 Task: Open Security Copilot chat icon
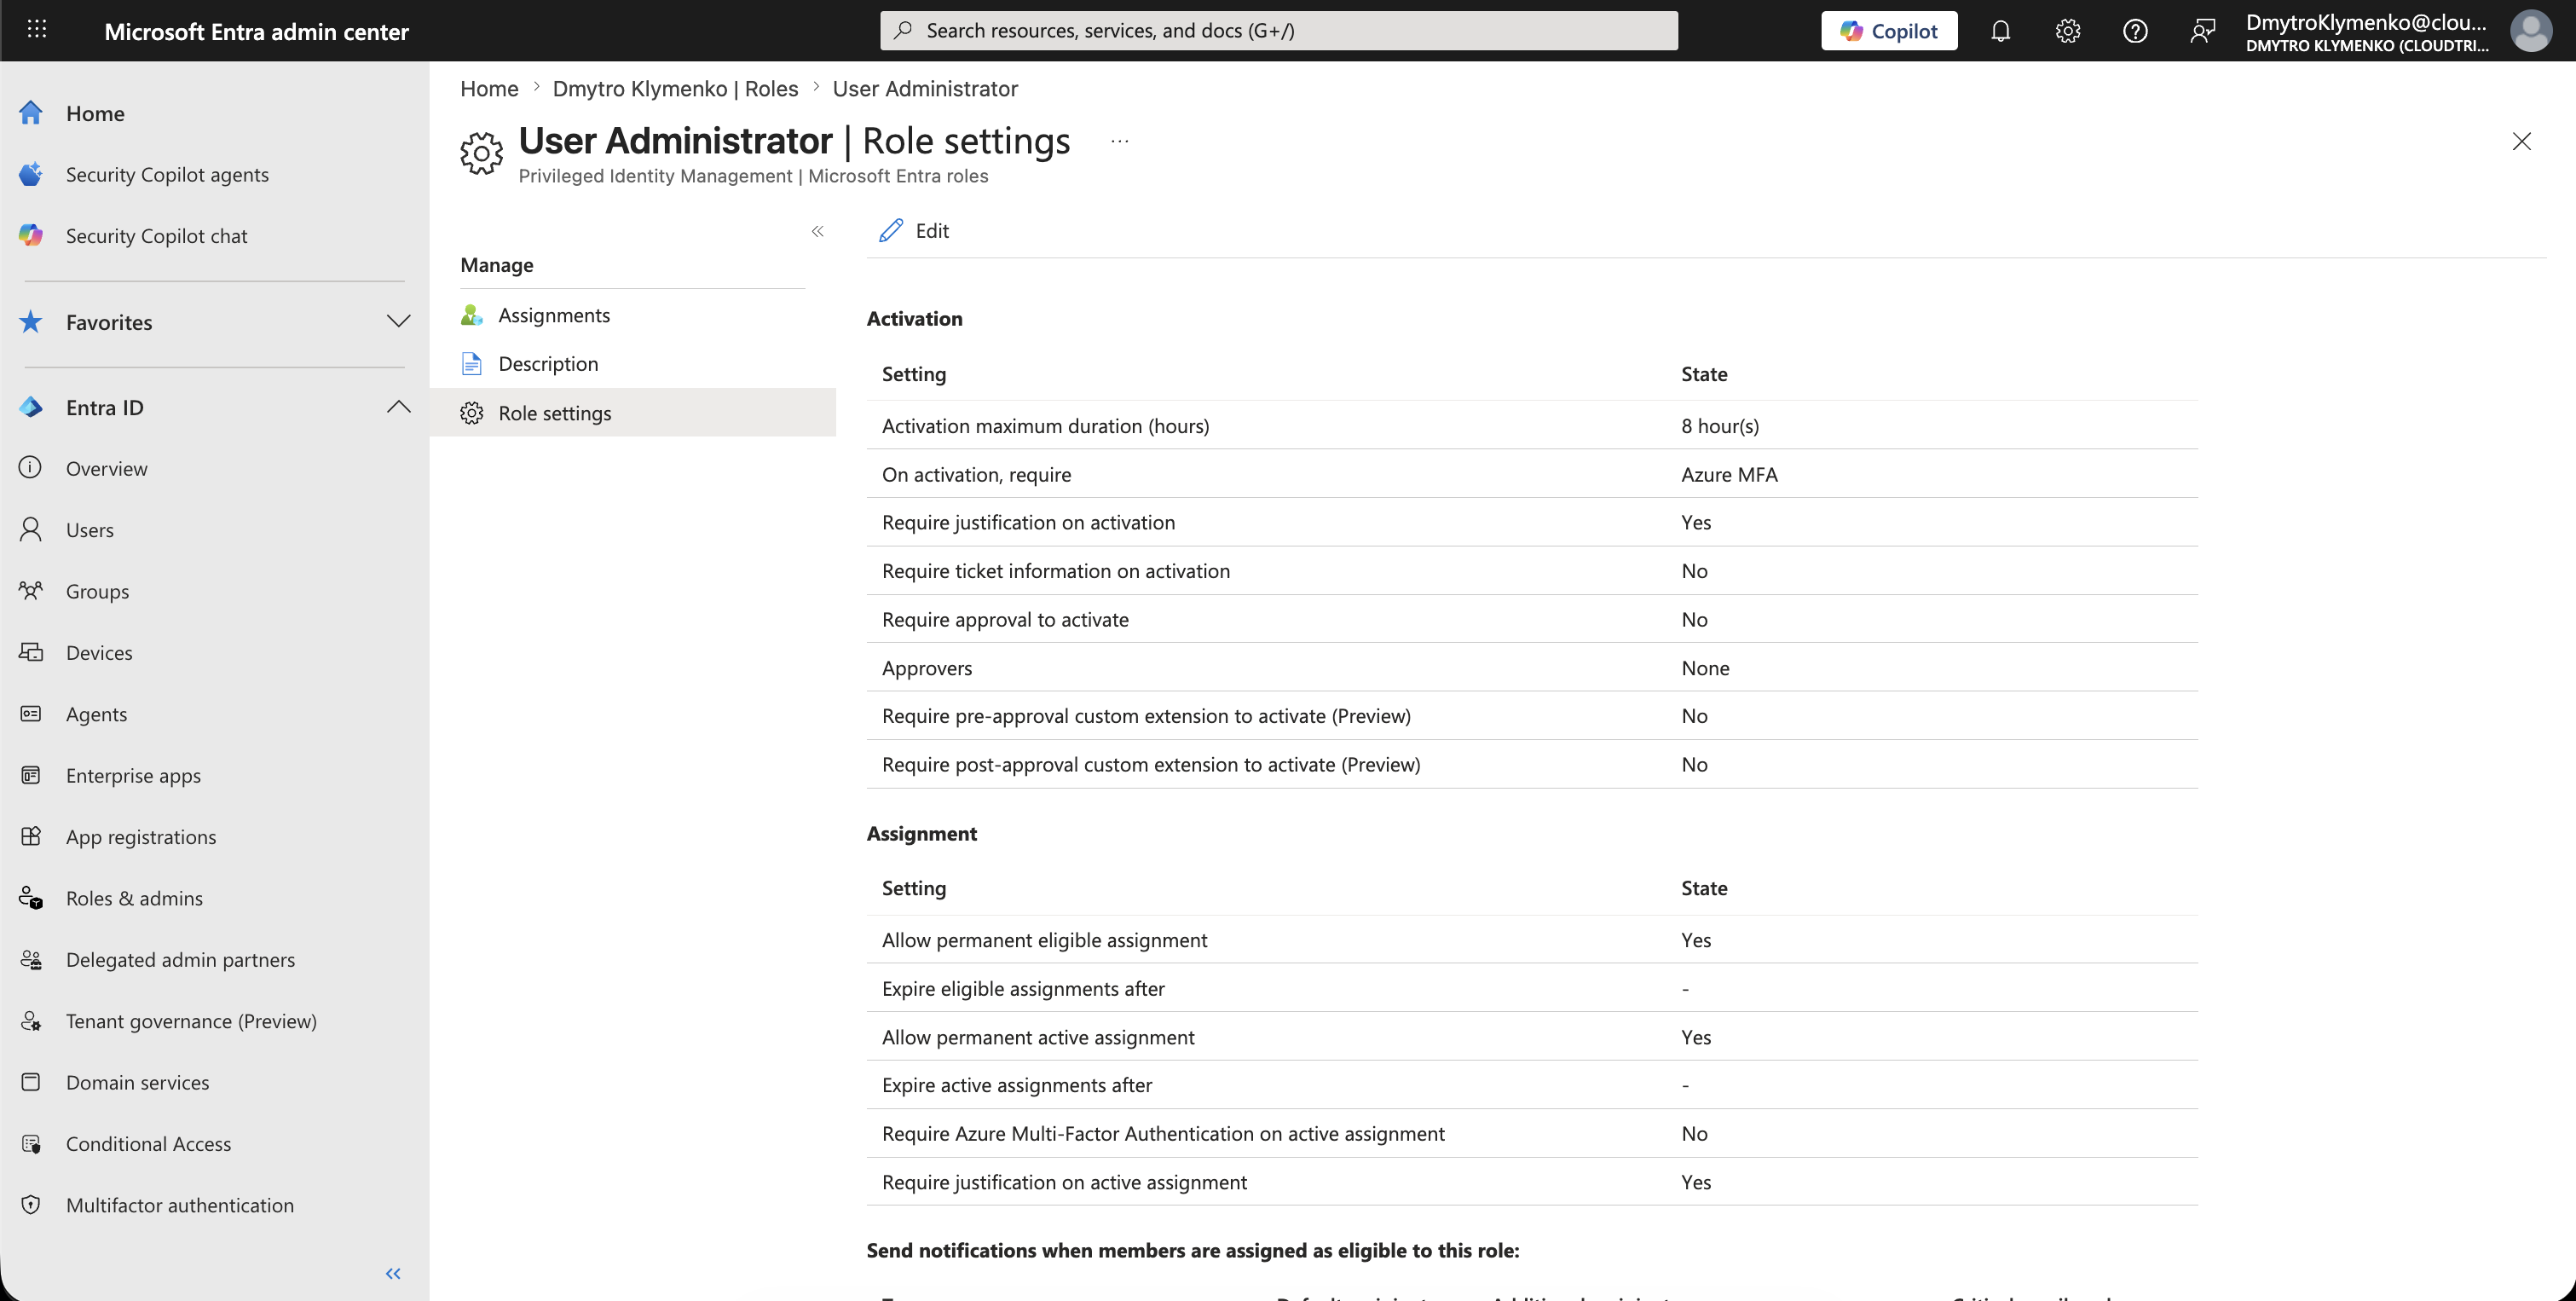point(31,235)
